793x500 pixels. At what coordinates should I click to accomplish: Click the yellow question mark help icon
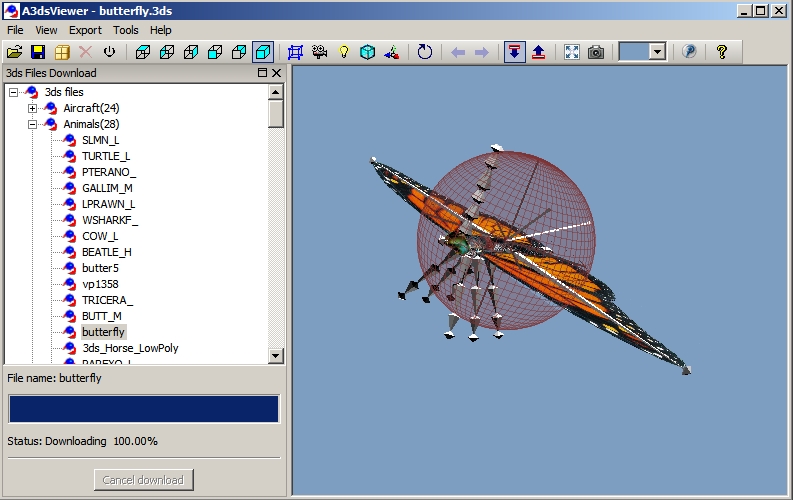point(721,52)
